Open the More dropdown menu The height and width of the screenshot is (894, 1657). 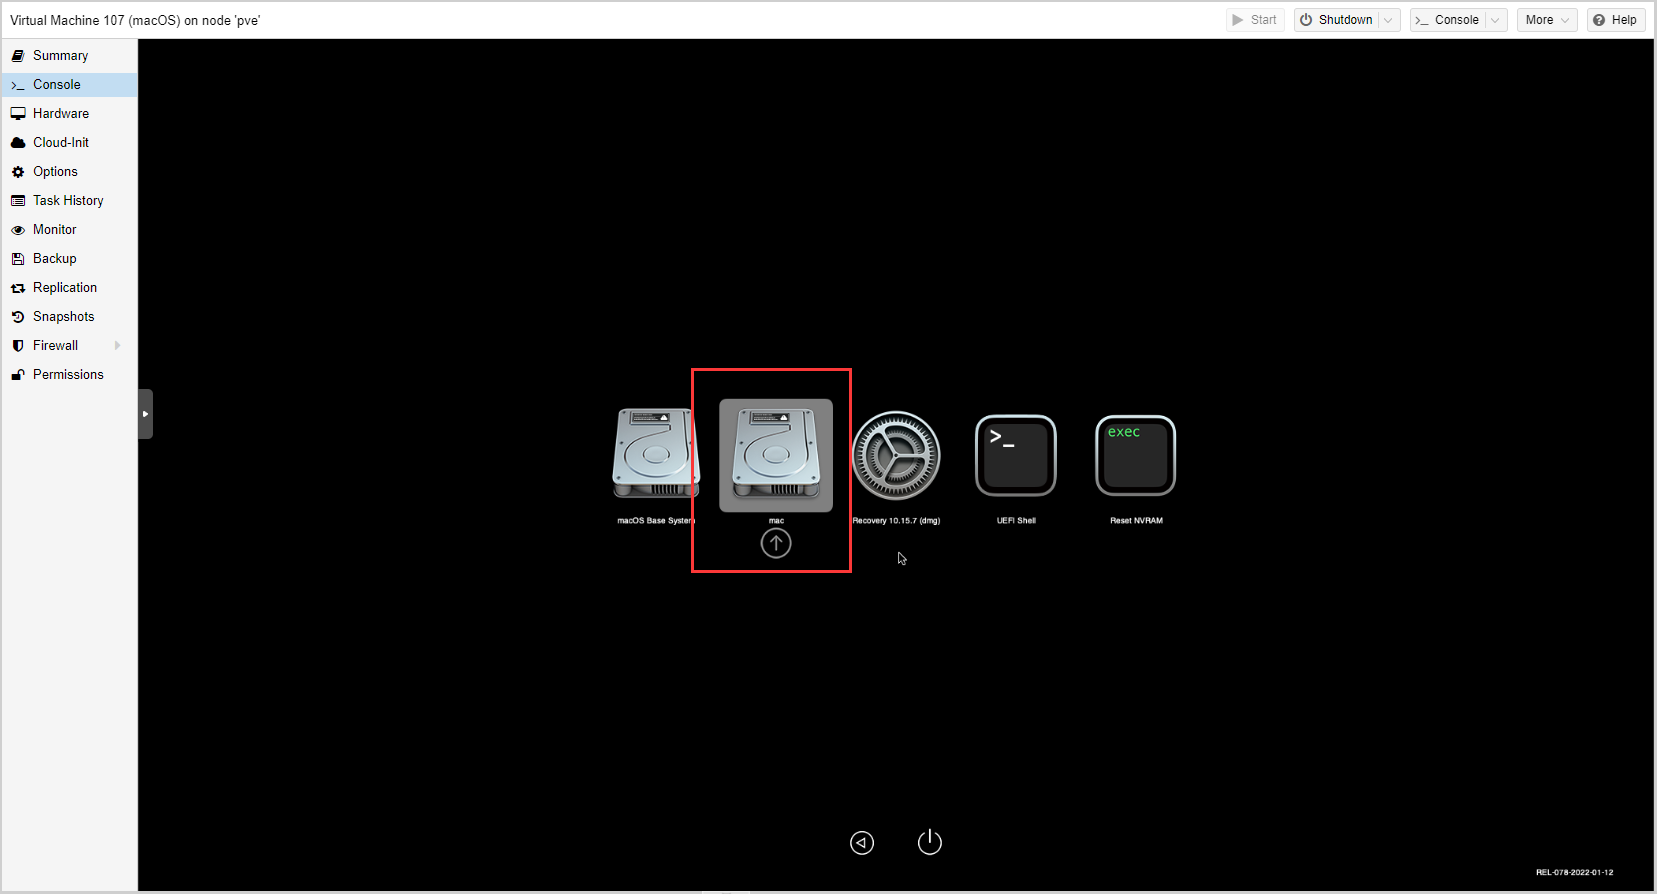pyautogui.click(x=1547, y=20)
